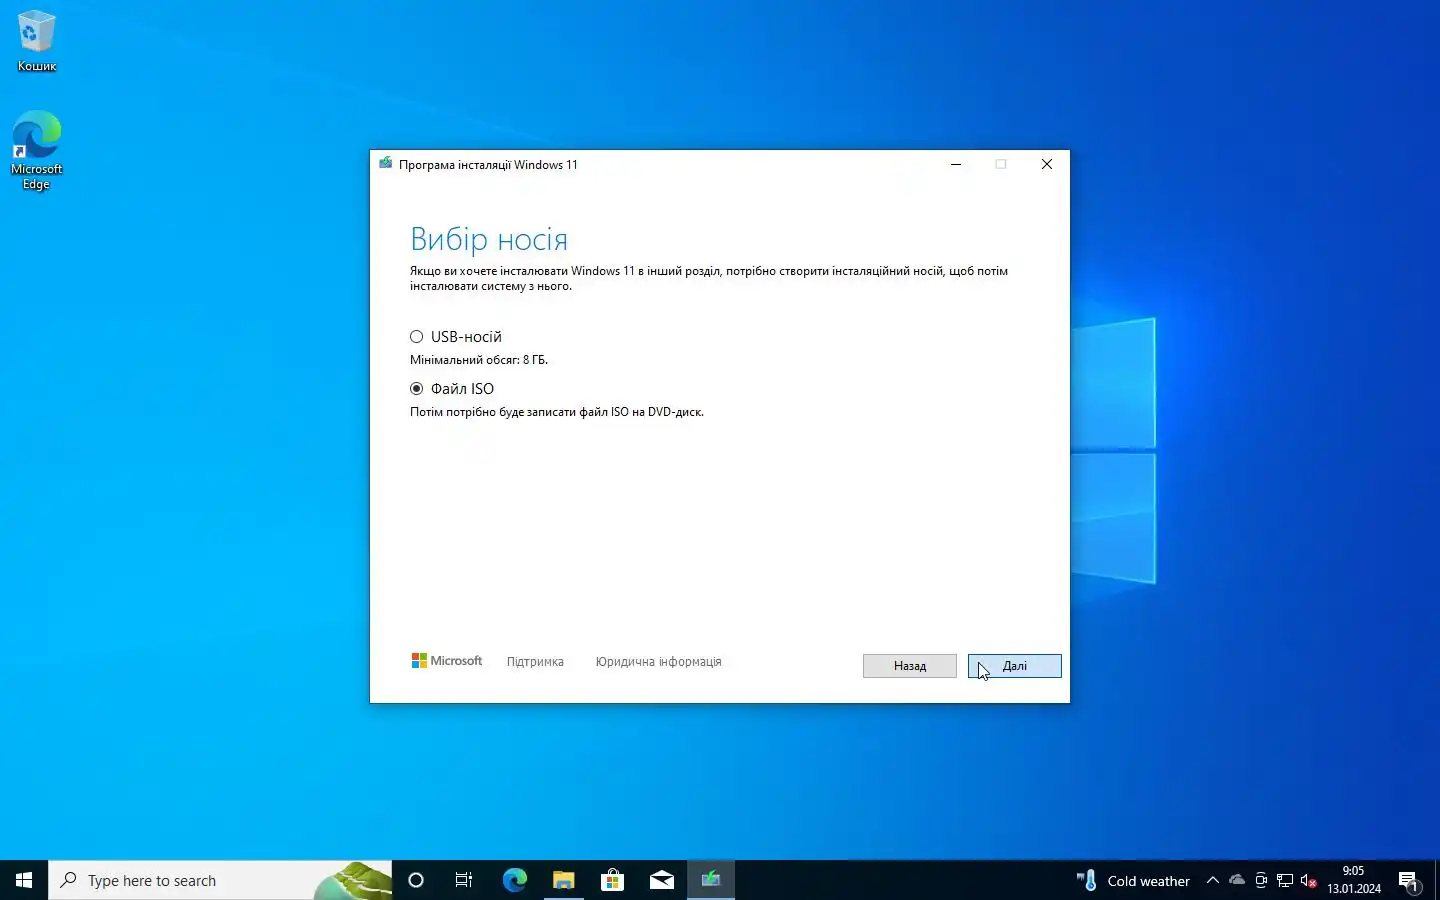Open the clock showing 9:05 13.01.2024
Viewport: 1440px width, 900px height.
tap(1354, 880)
